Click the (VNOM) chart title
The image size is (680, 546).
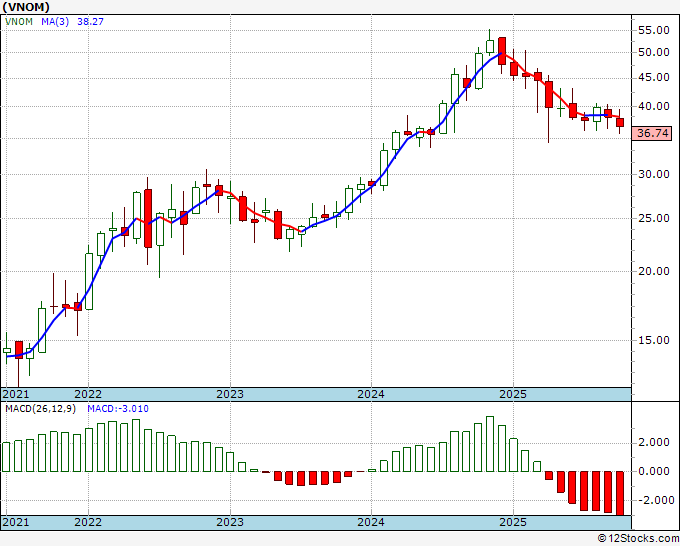26,7
